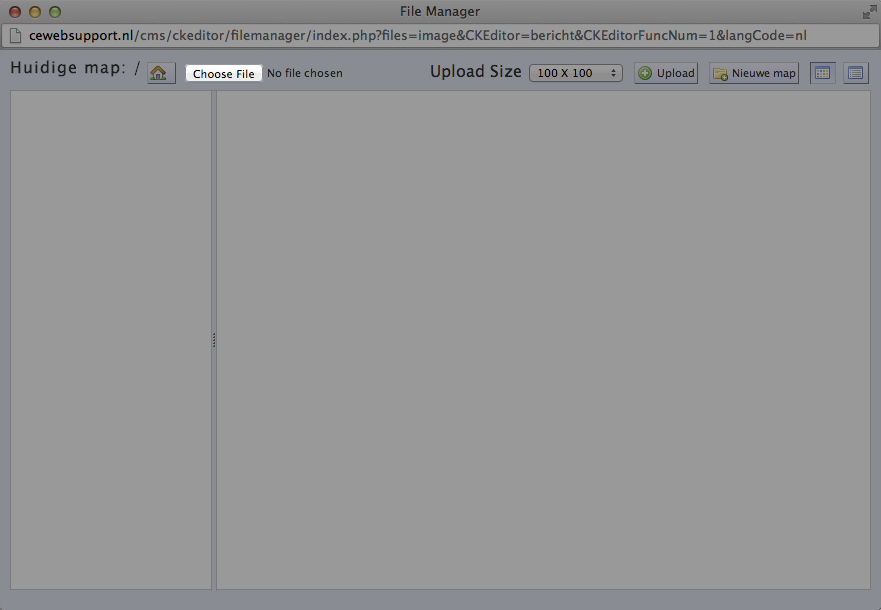Click the Upload button
This screenshot has height=610, width=881.
(666, 73)
